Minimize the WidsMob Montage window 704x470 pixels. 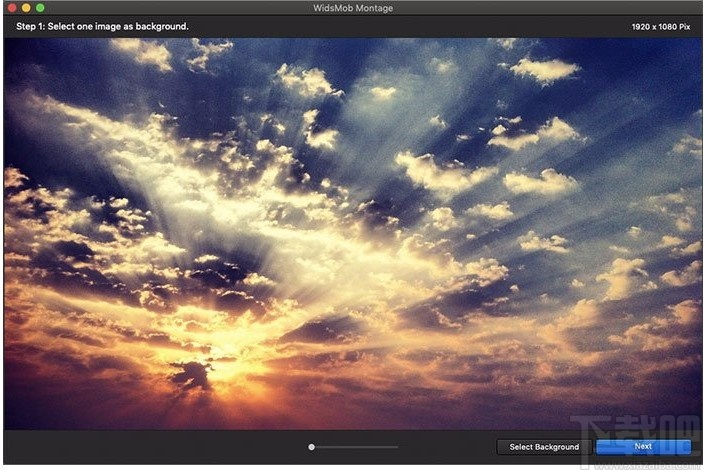click(26, 8)
